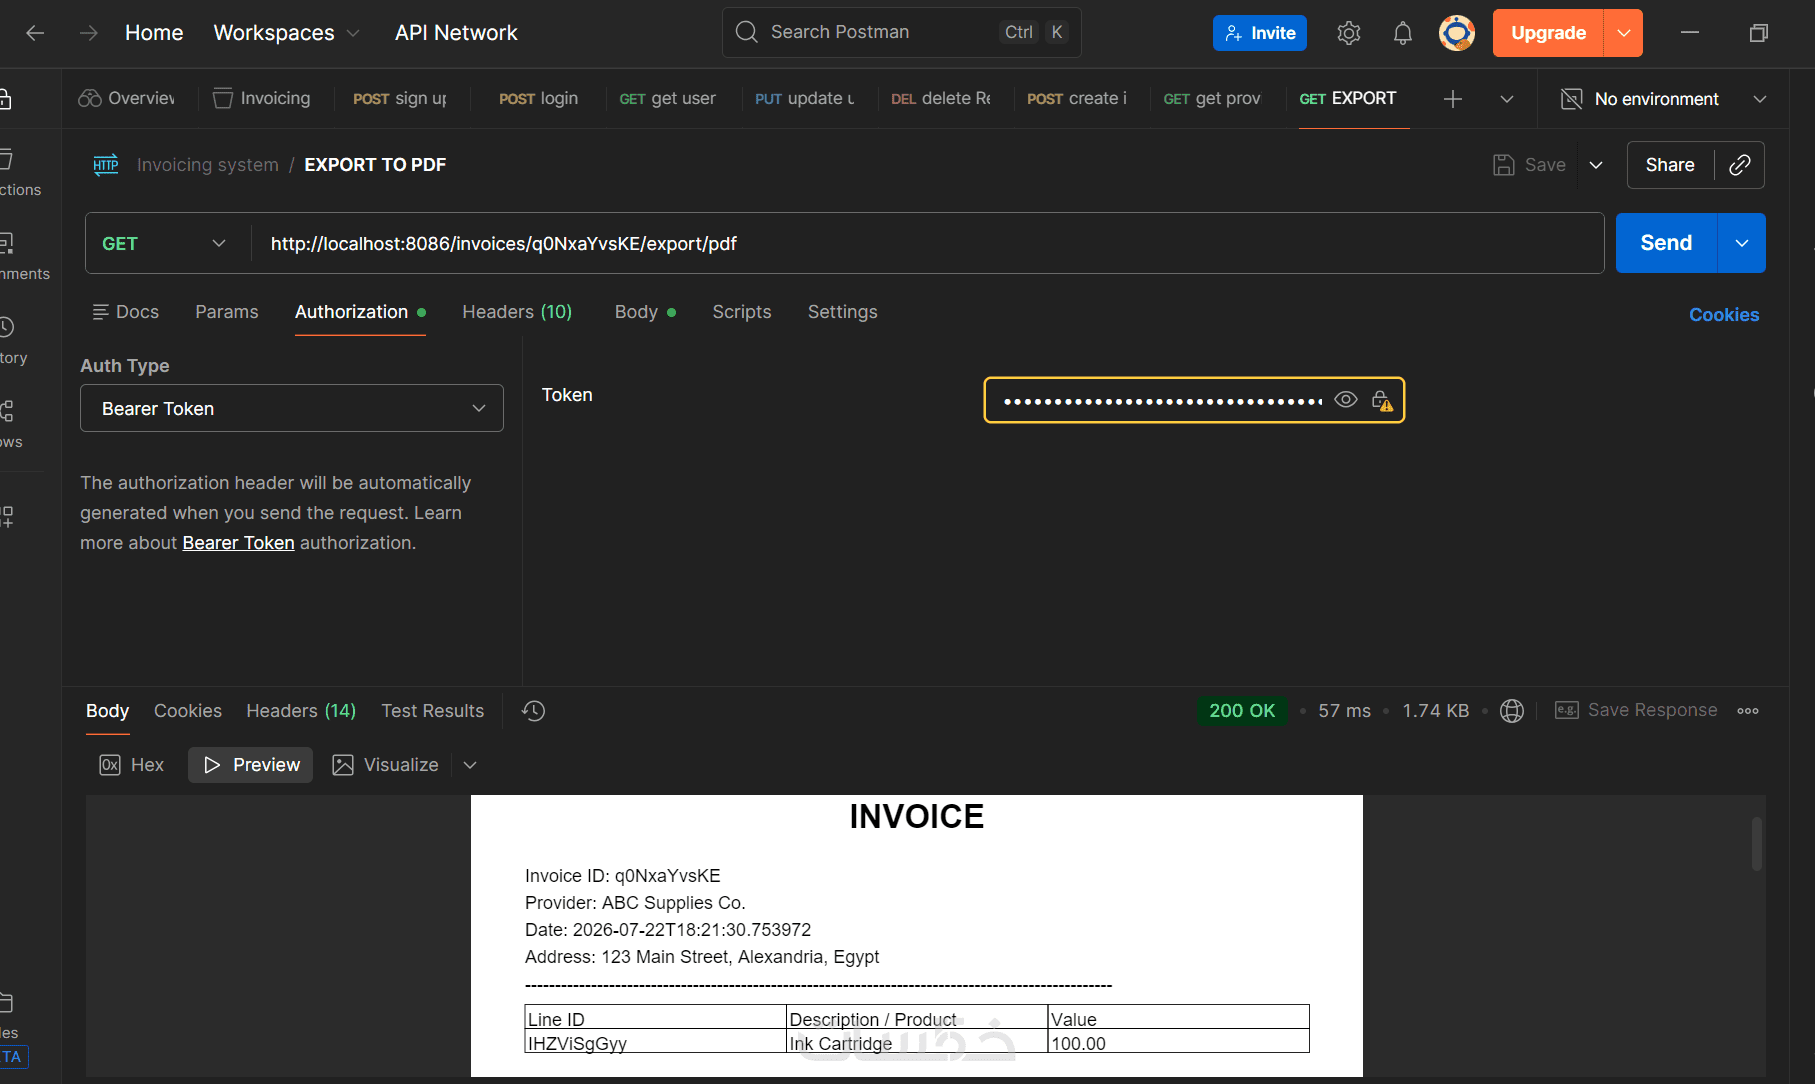
Task: Open the Upgrade options arrow
Action: click(x=1624, y=33)
